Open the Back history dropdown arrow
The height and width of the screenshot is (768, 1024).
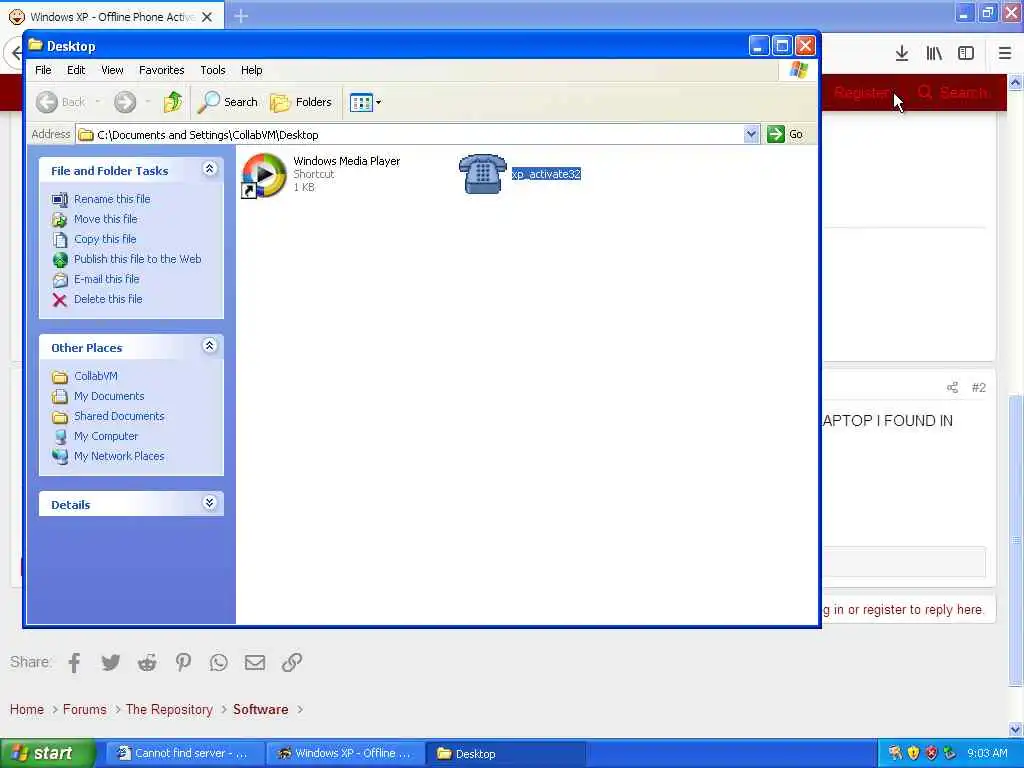[98, 102]
